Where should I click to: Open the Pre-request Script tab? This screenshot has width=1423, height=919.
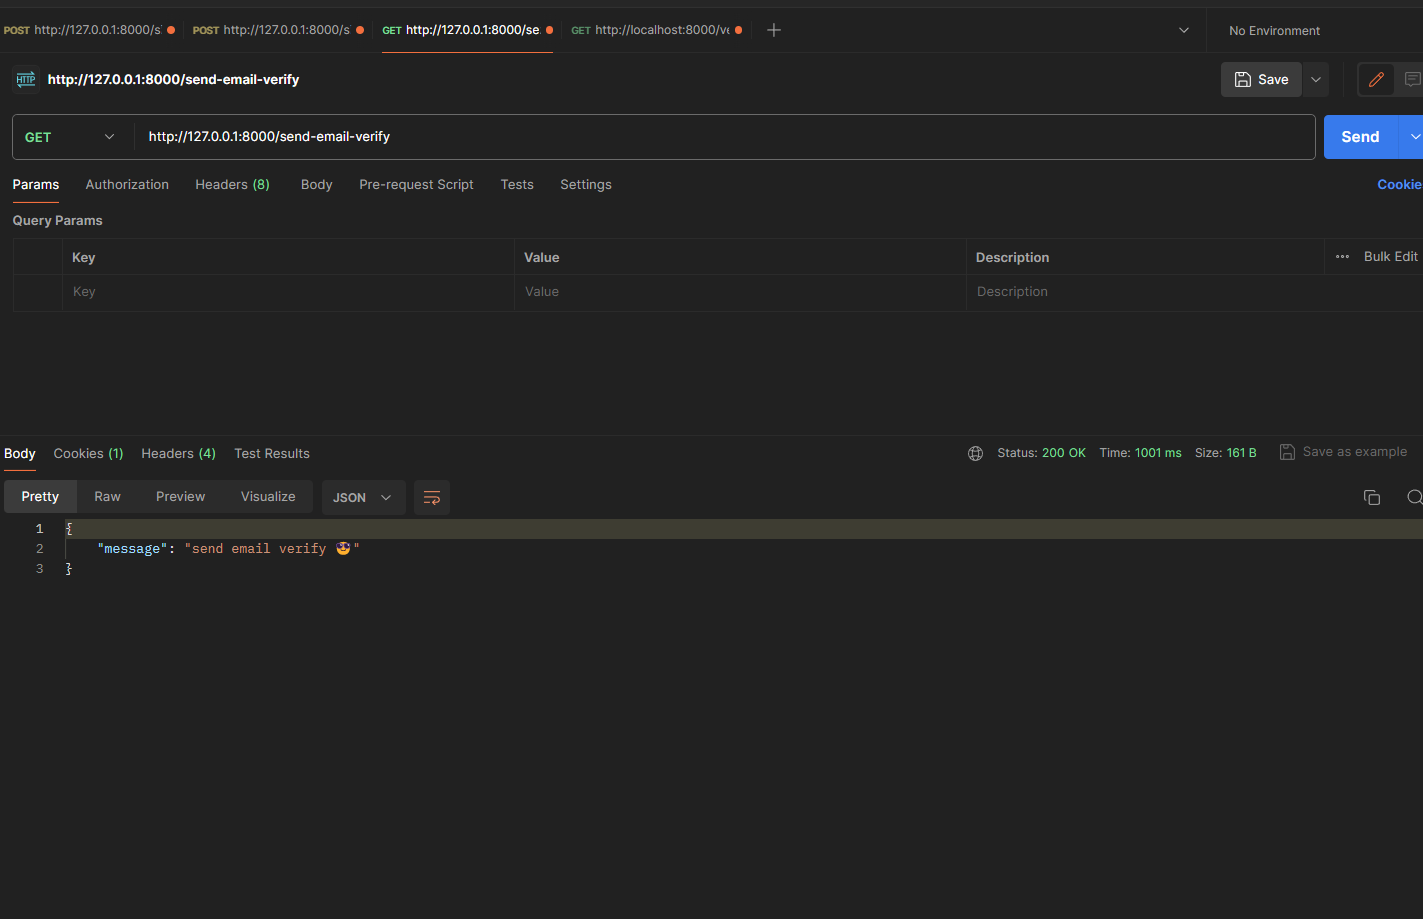(416, 185)
